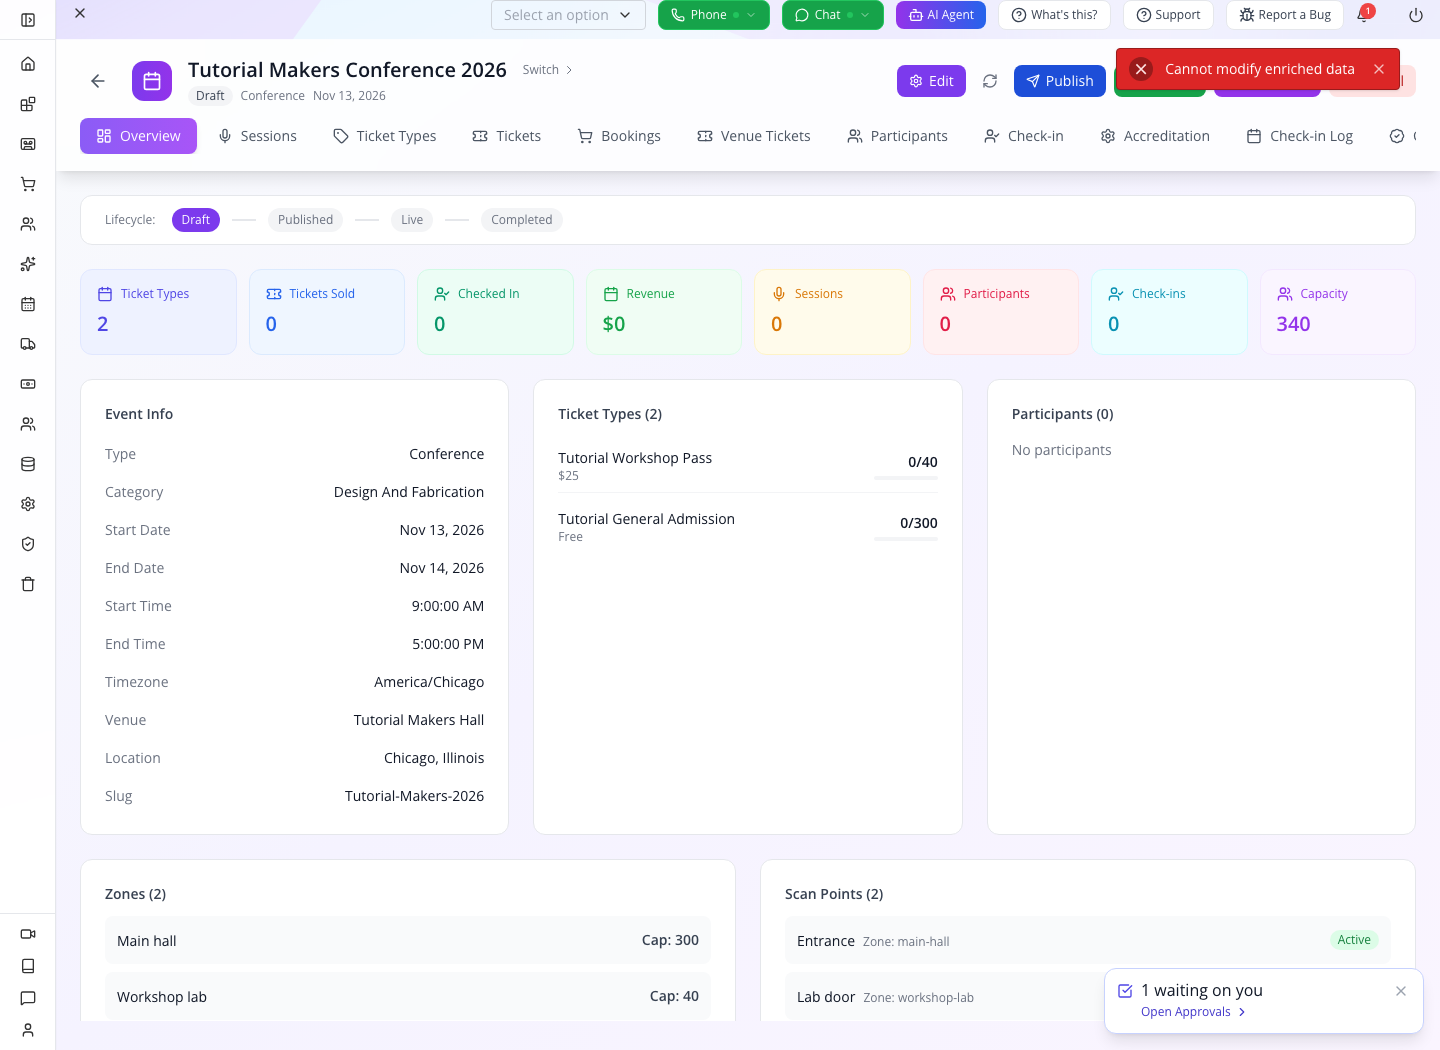Screen dimensions: 1440x1050
Task: Go to the Venue Tickets tab
Action: 754,136
